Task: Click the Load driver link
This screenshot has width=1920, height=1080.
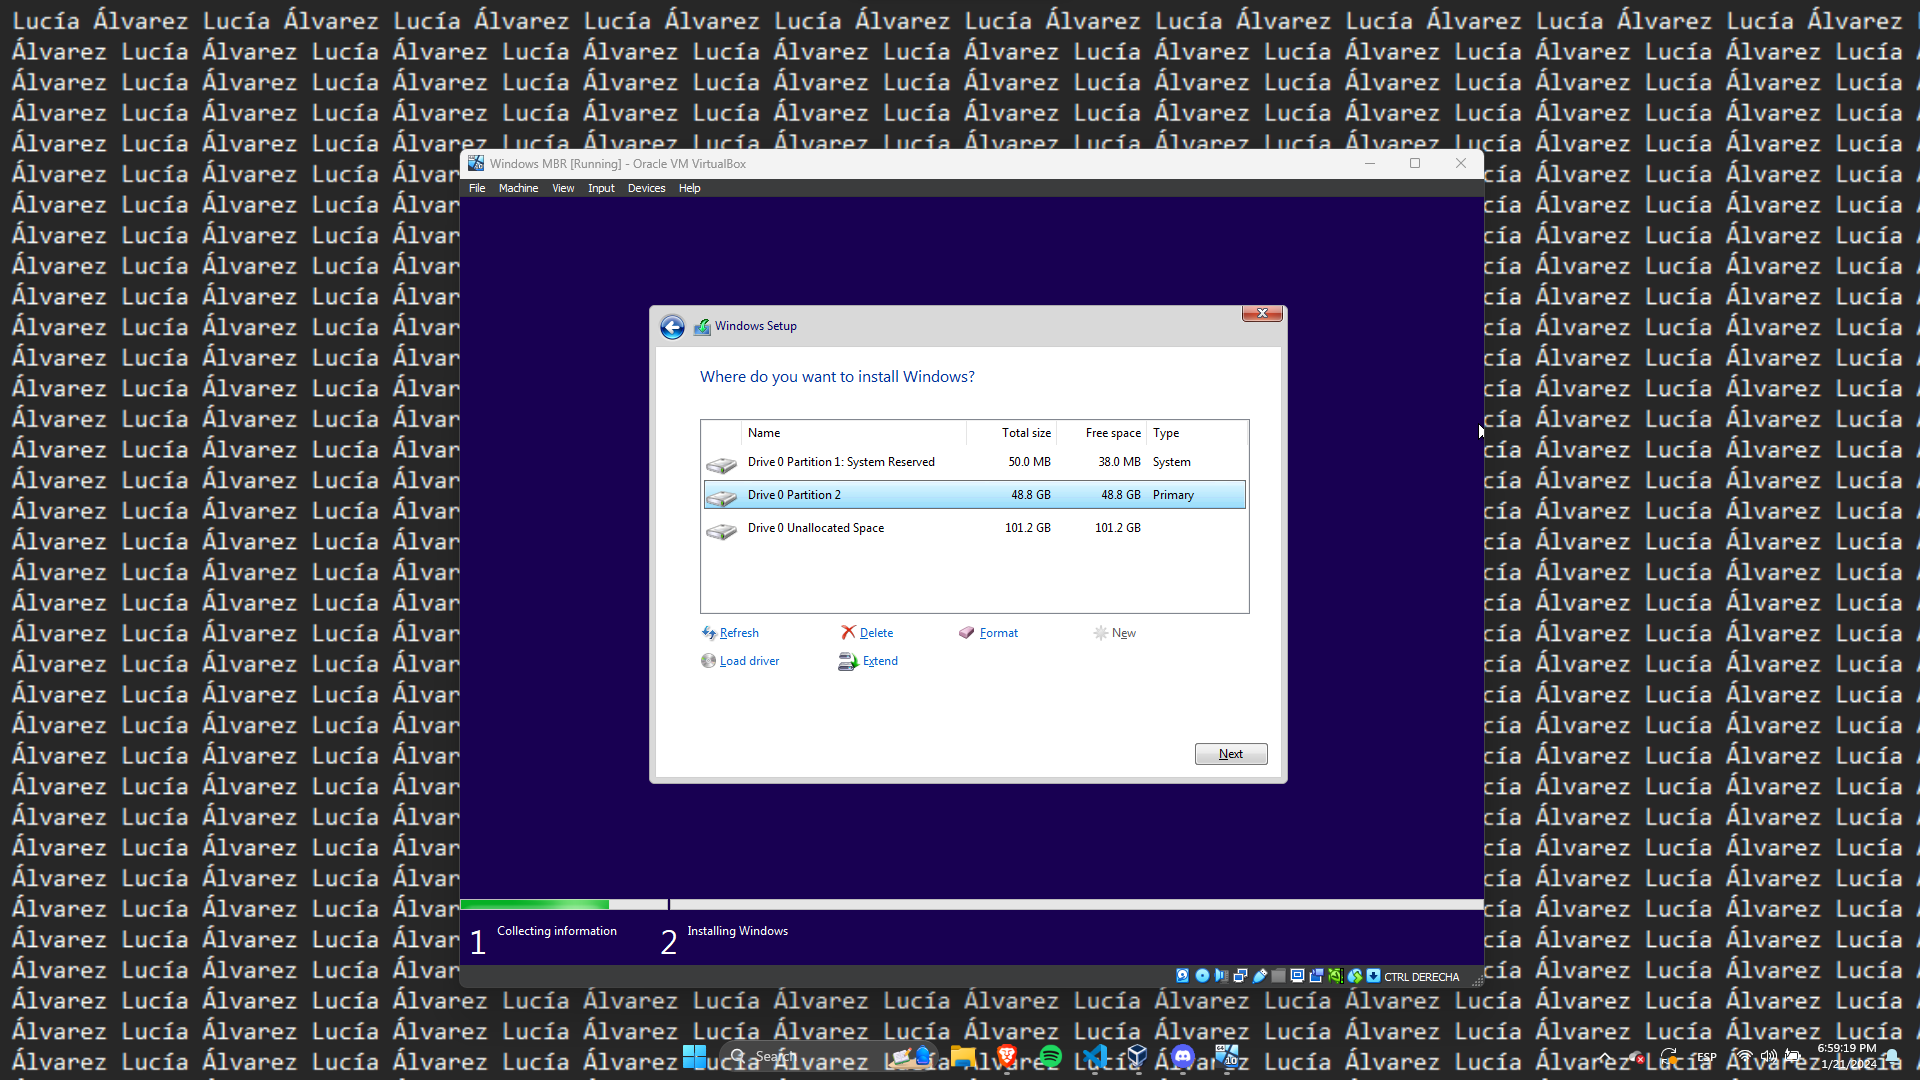Action: [x=748, y=661]
